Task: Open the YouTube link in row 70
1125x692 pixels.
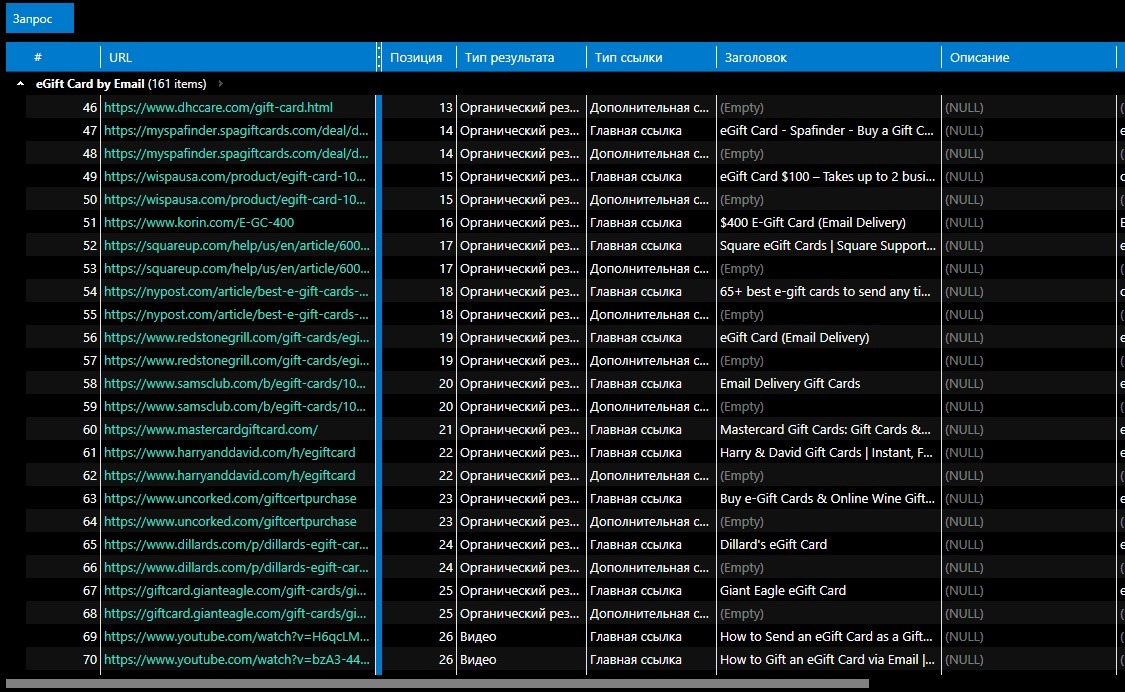Action: [x=237, y=659]
